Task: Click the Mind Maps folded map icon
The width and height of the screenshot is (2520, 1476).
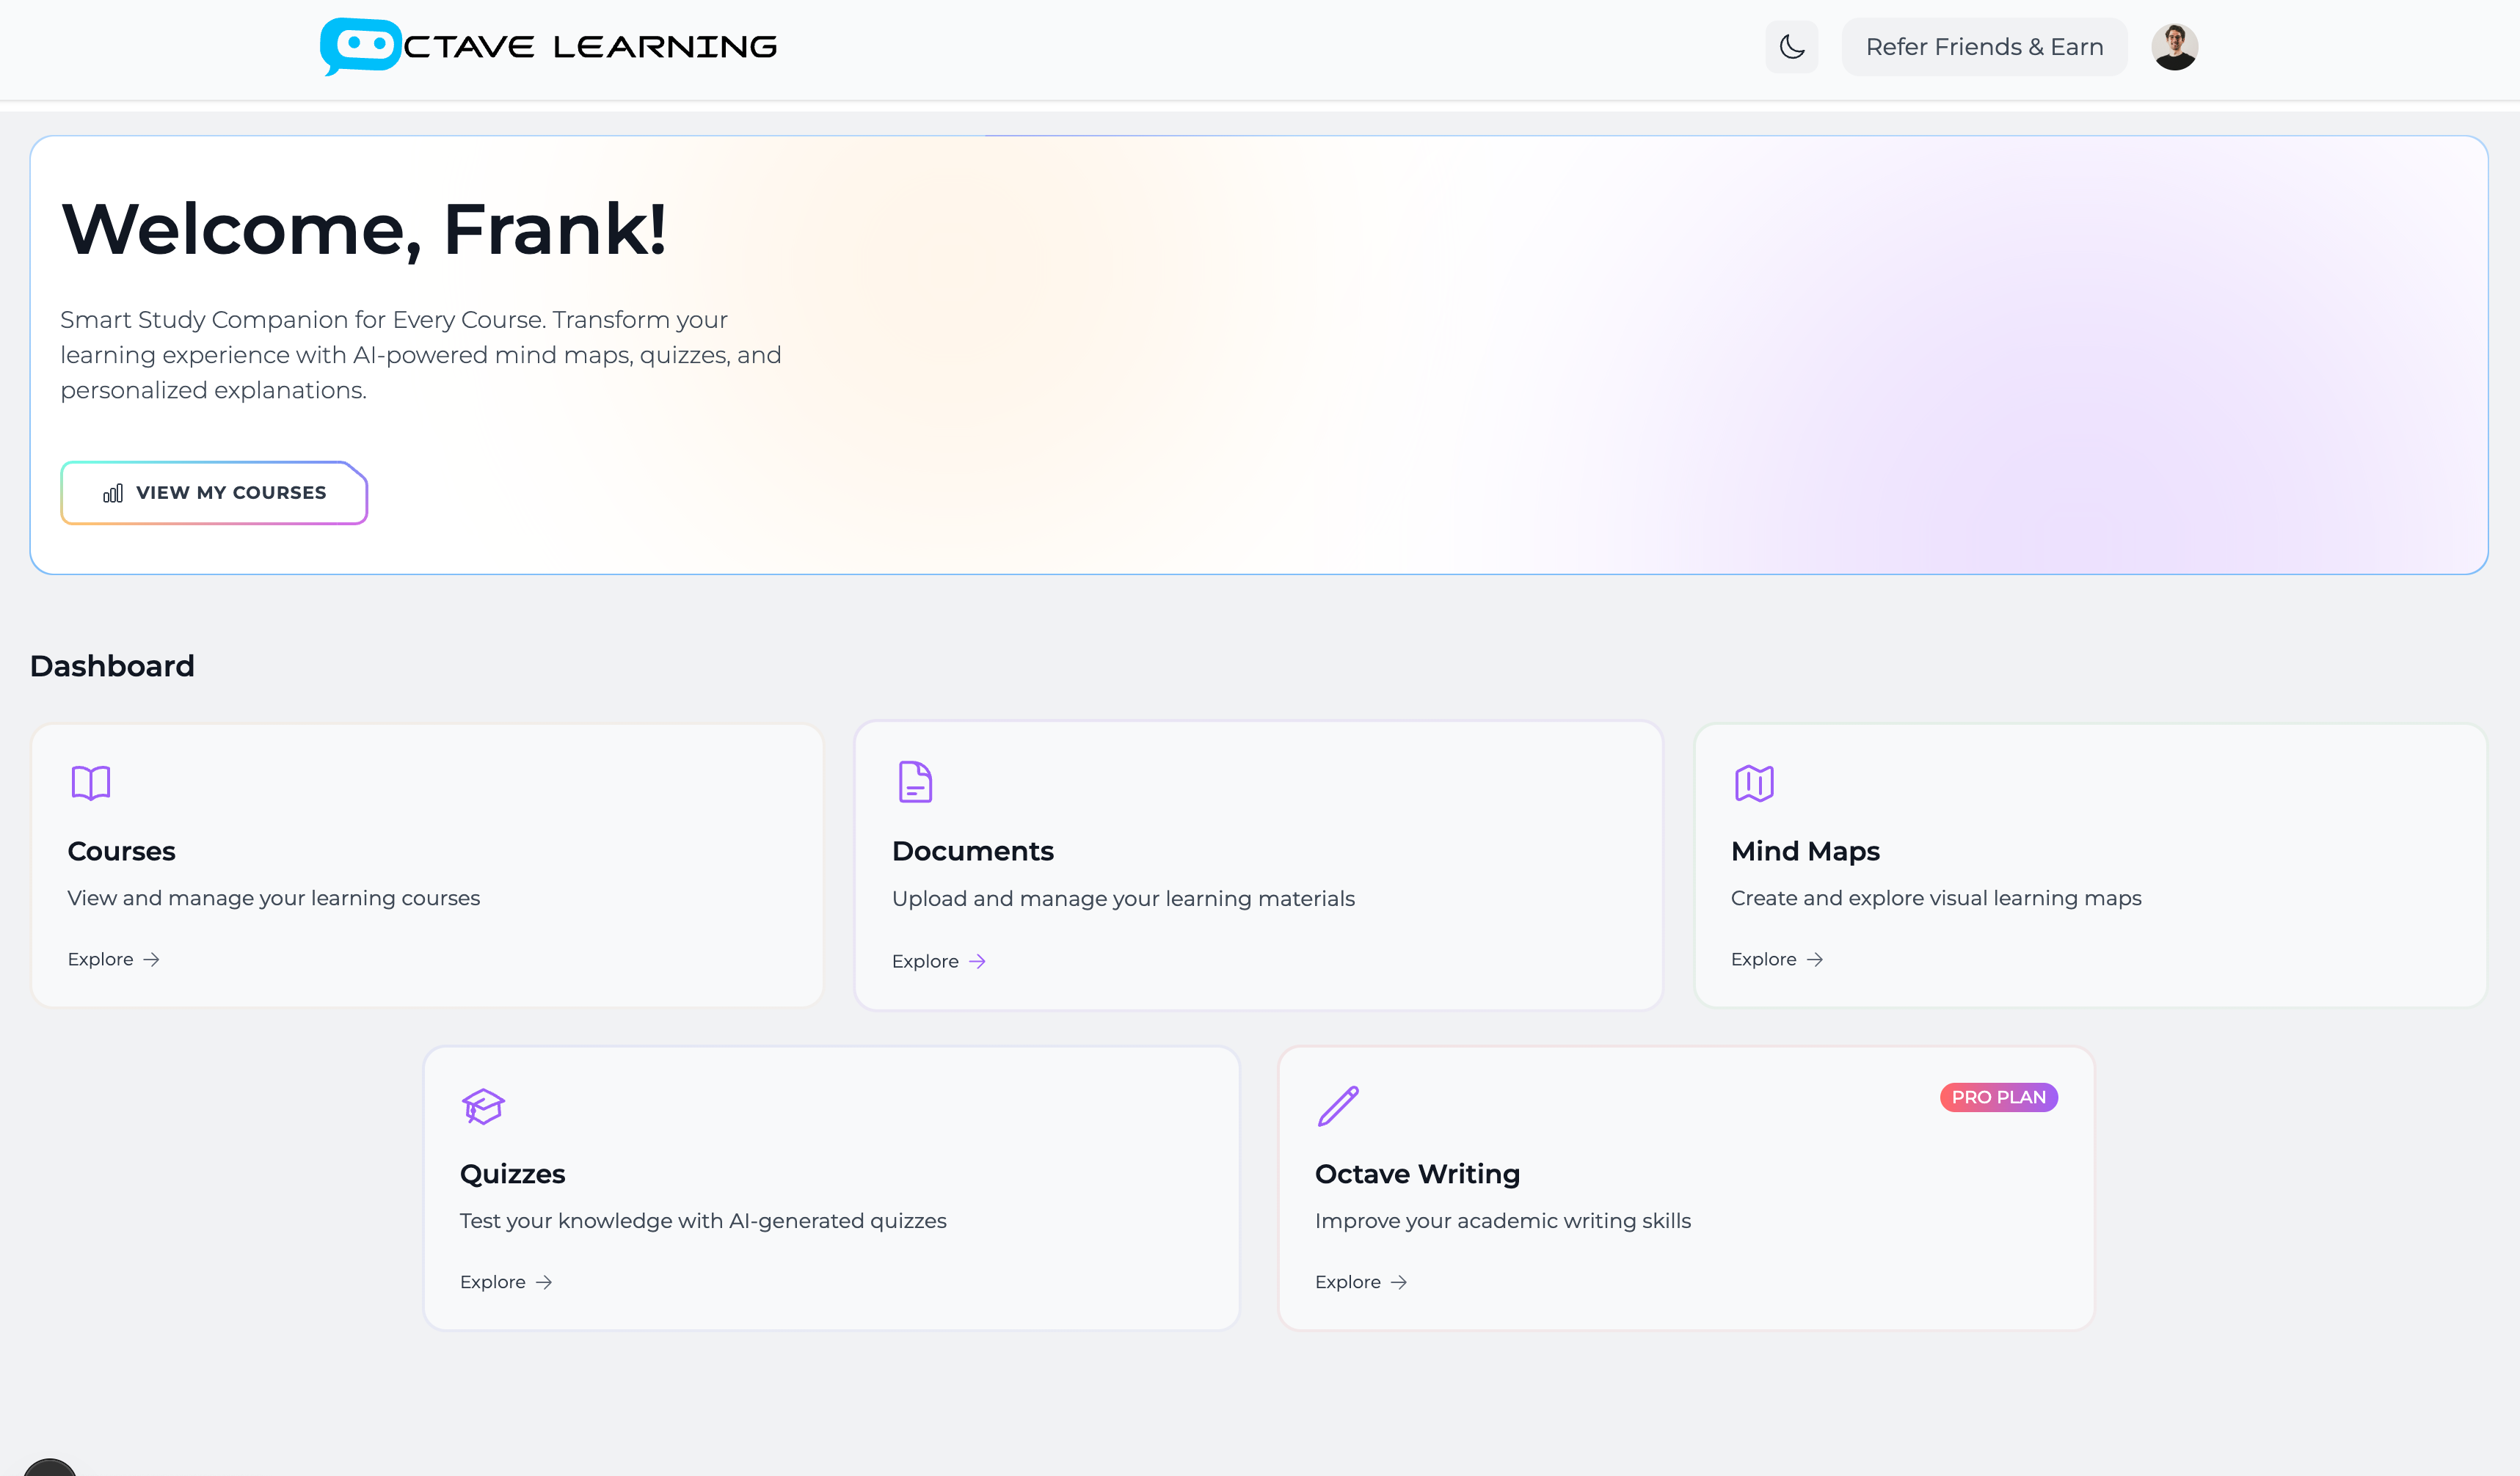Action: click(x=1754, y=783)
